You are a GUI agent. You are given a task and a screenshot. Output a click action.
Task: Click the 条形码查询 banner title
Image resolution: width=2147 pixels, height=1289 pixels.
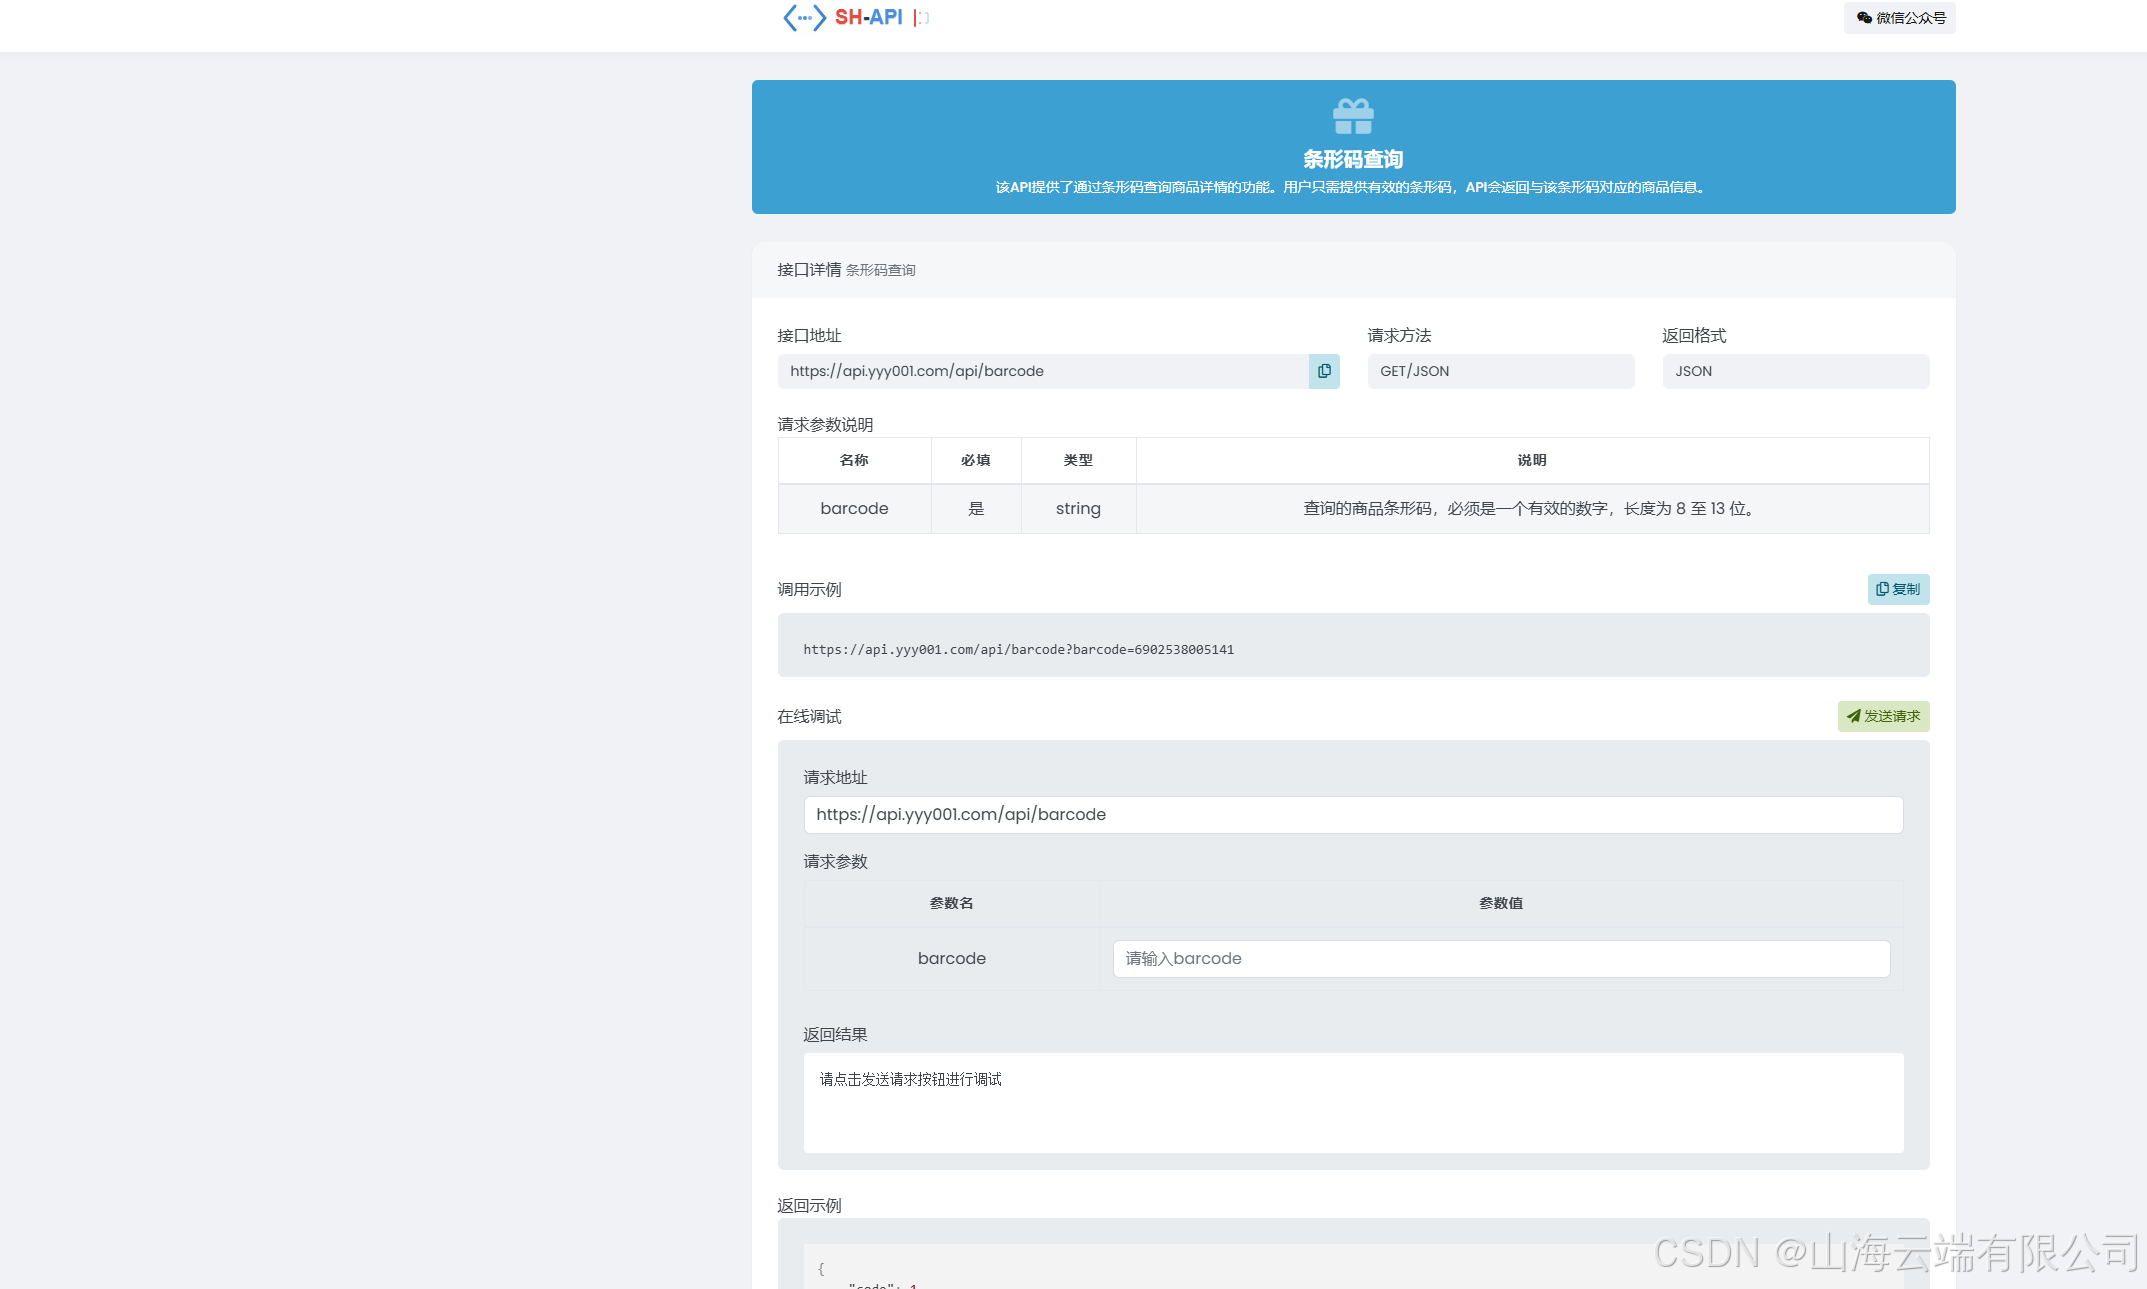1352,159
